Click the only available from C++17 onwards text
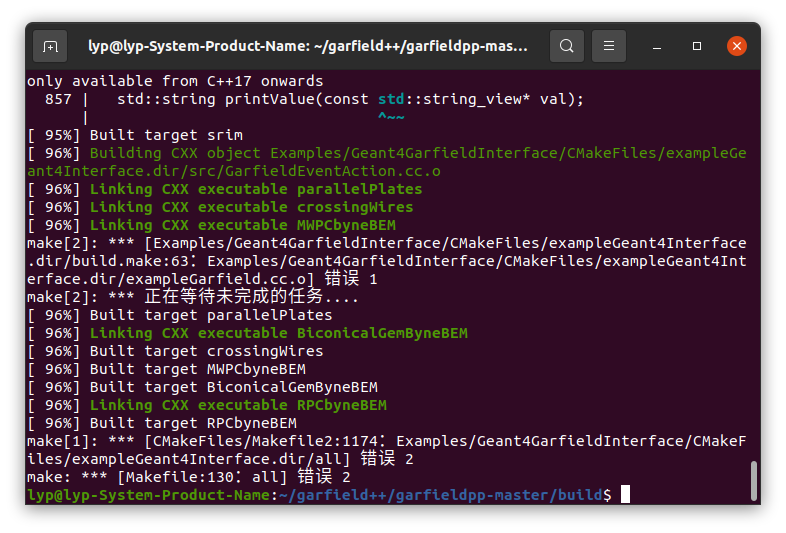786x533 pixels. pyautogui.click(x=175, y=81)
